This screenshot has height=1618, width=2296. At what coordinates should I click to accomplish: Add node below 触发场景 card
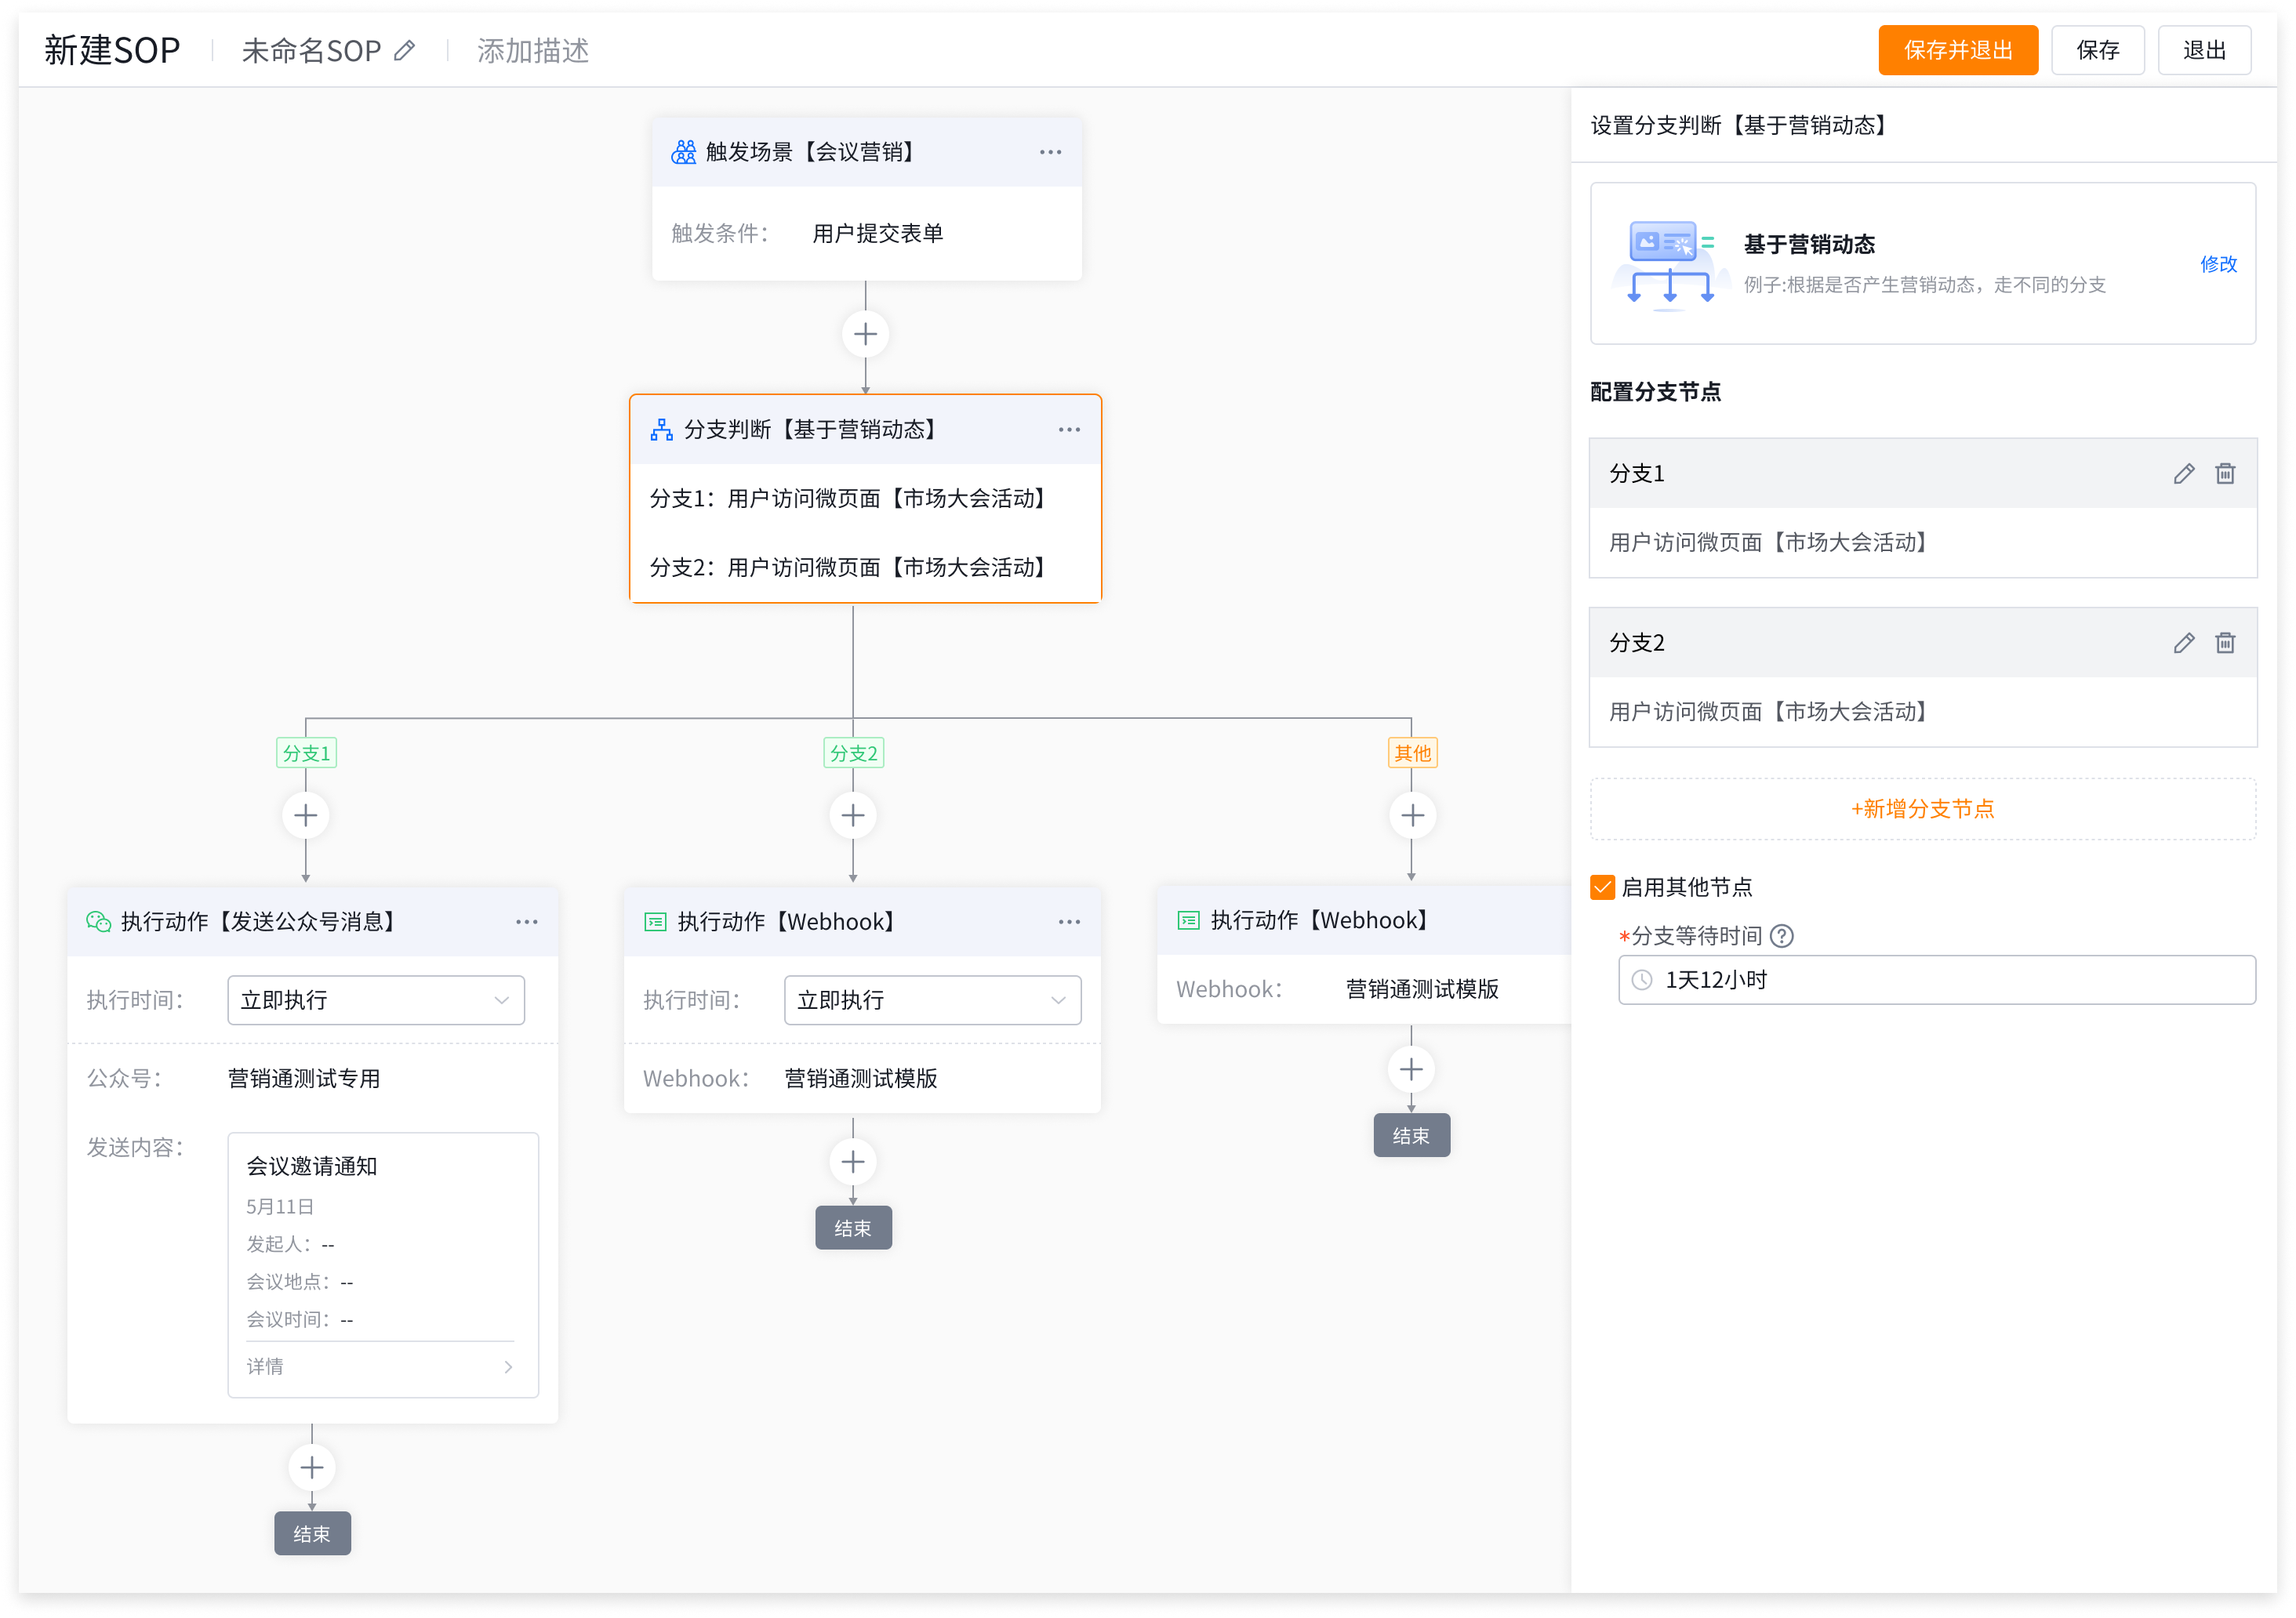click(x=866, y=334)
